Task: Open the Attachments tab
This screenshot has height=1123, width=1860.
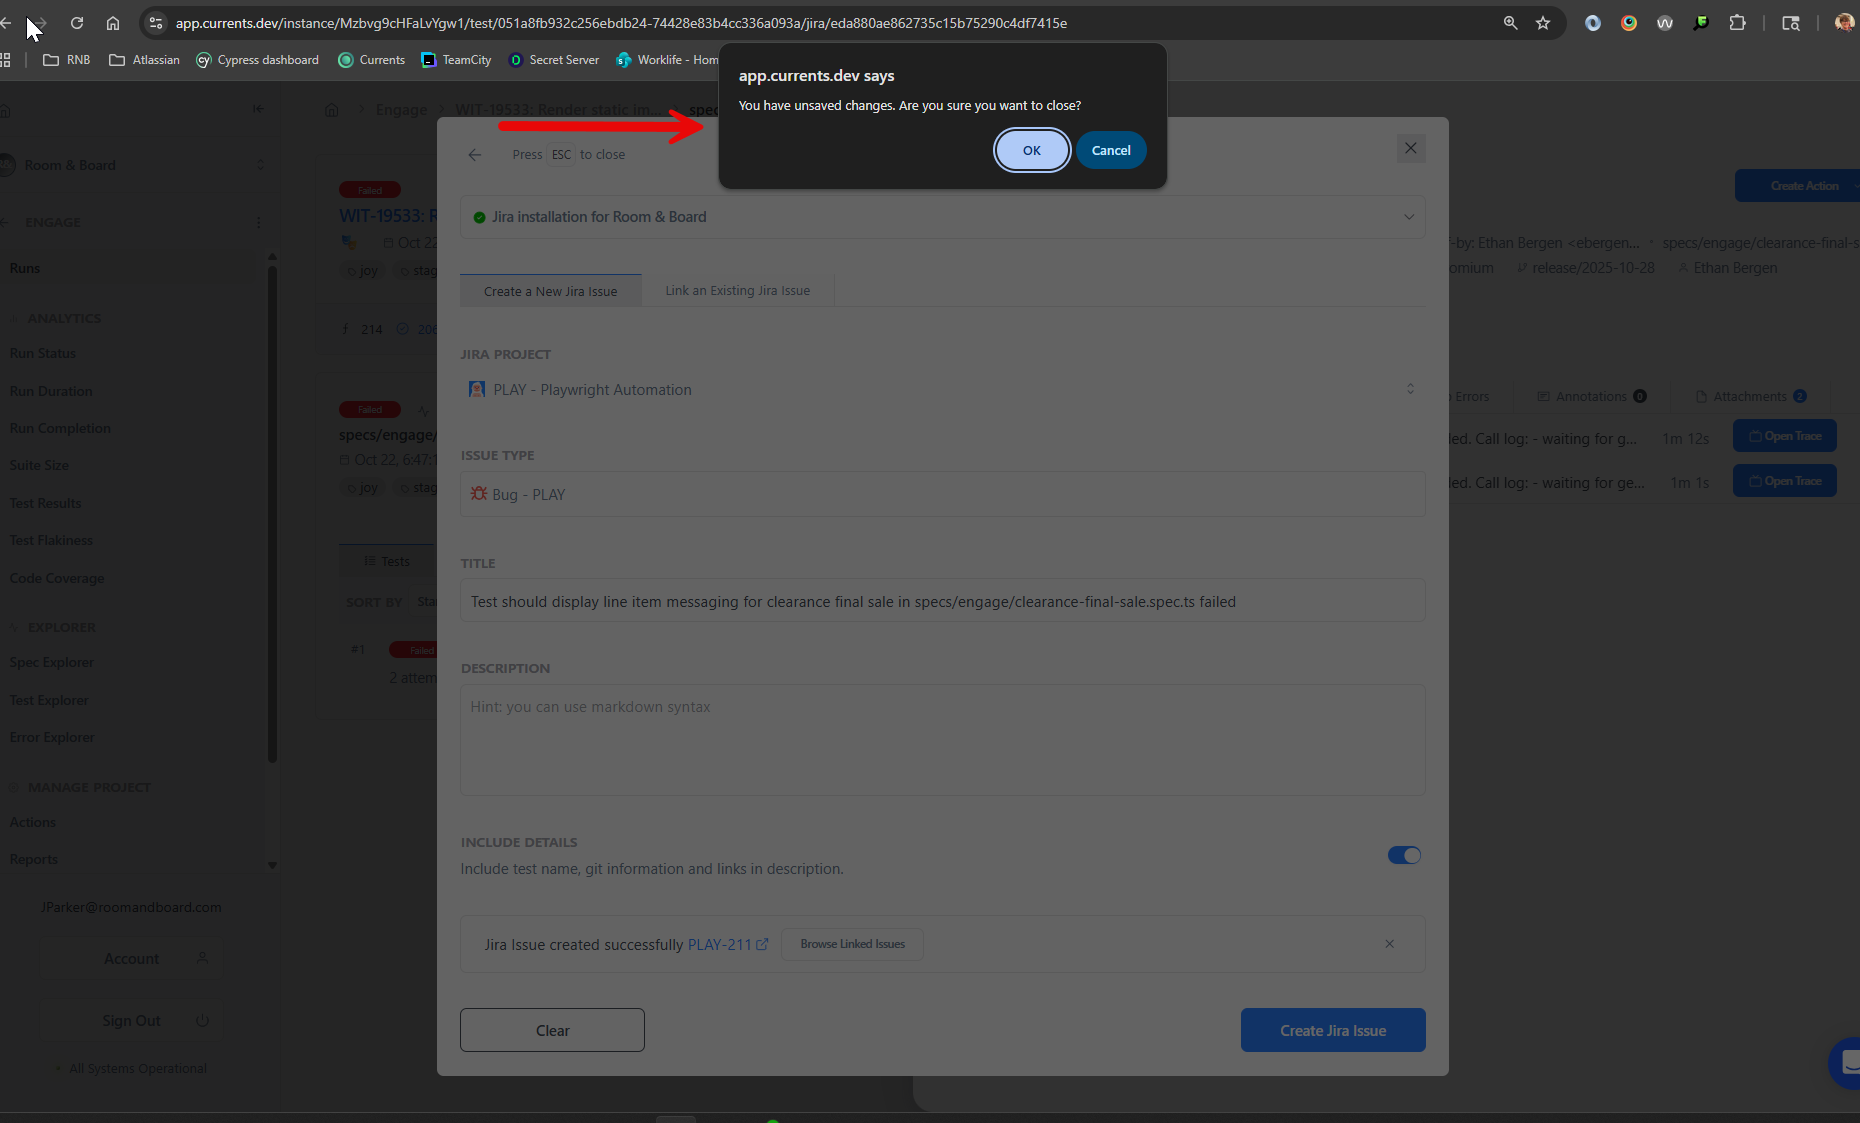Action: click(1750, 397)
